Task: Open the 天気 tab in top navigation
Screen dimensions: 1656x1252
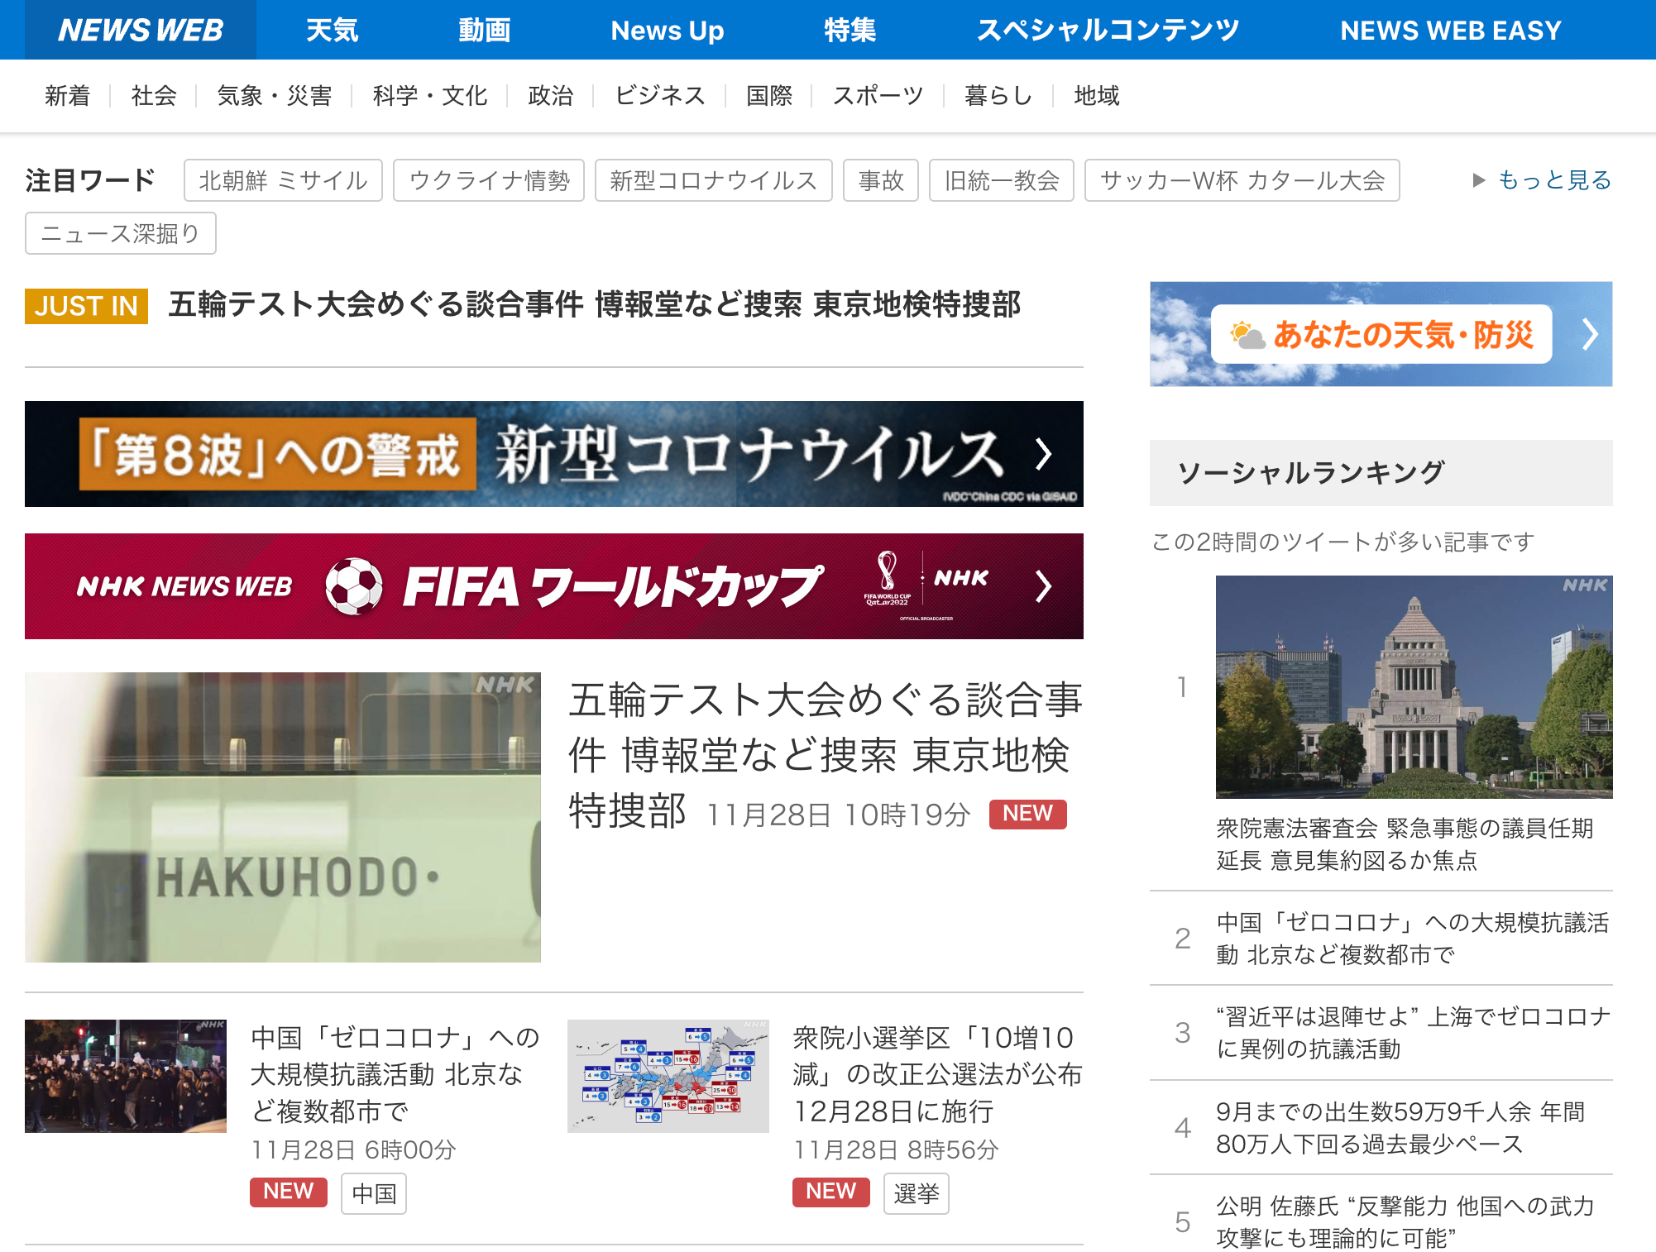Action: 331,30
